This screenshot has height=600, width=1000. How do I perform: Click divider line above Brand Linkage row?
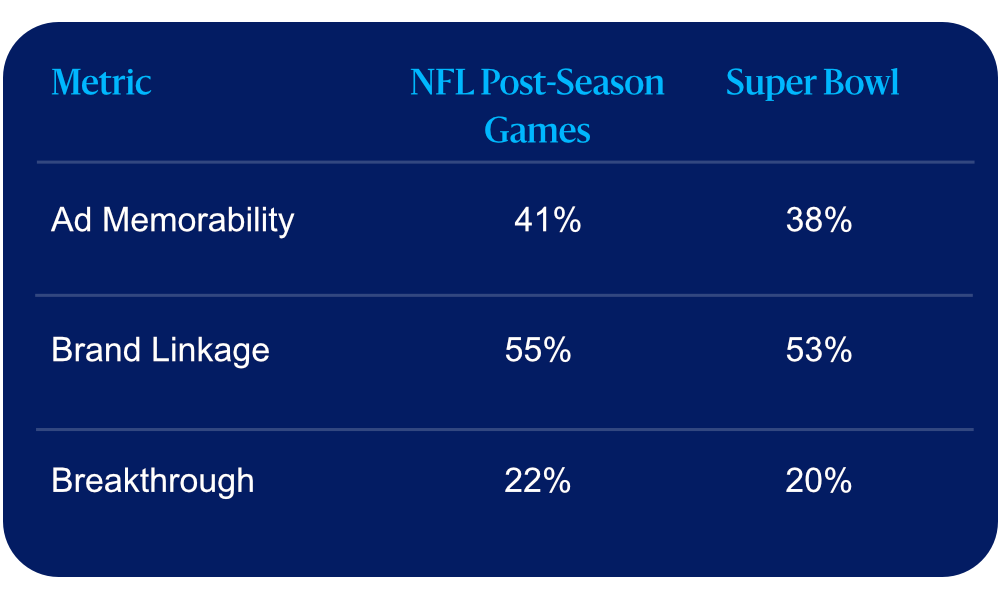504,295
